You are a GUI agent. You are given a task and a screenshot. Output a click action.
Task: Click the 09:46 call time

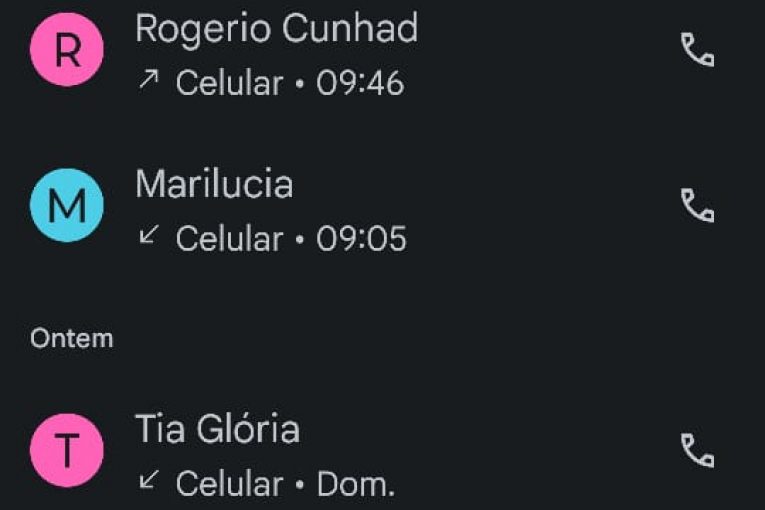pyautogui.click(x=360, y=83)
